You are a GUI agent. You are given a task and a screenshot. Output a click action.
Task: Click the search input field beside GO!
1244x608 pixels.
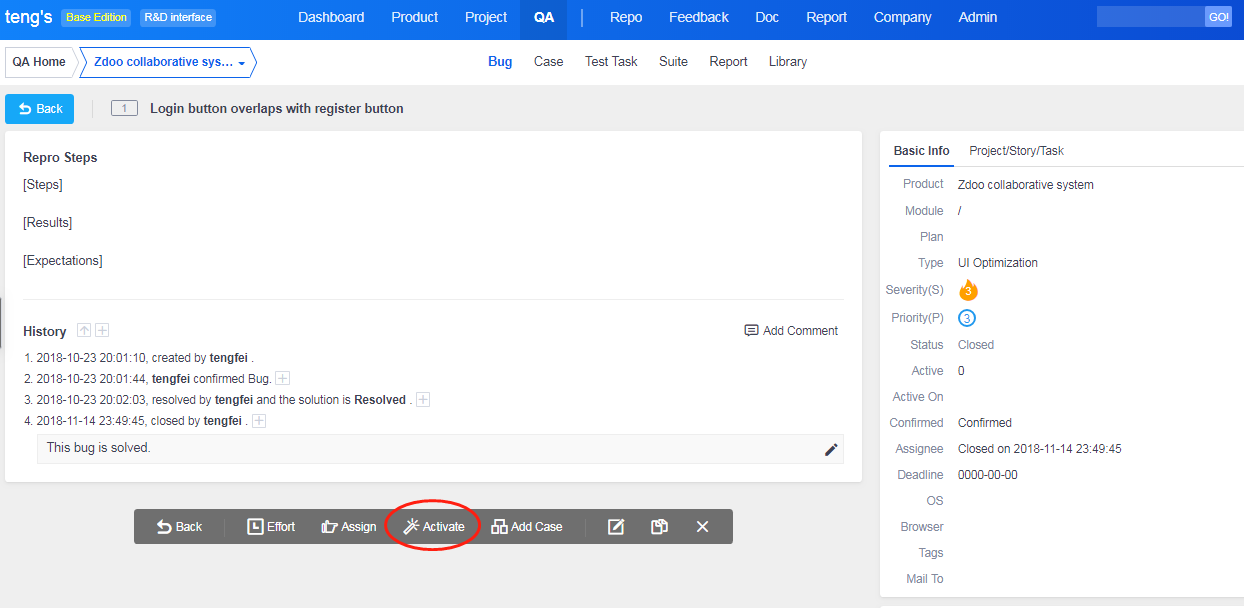point(1150,17)
